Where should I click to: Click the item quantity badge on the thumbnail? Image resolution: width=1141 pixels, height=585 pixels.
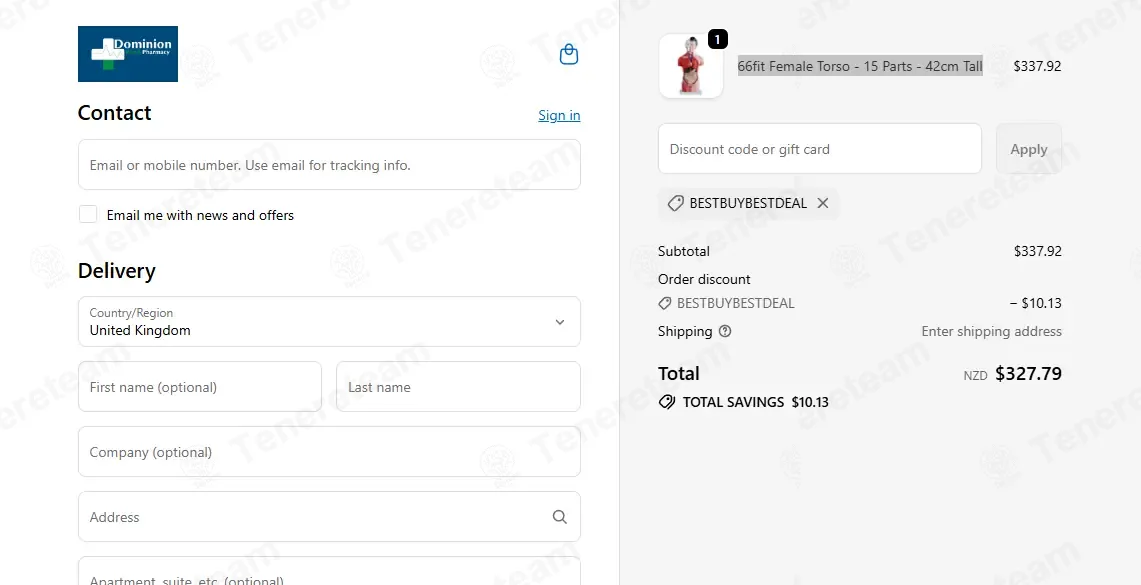pyautogui.click(x=717, y=39)
